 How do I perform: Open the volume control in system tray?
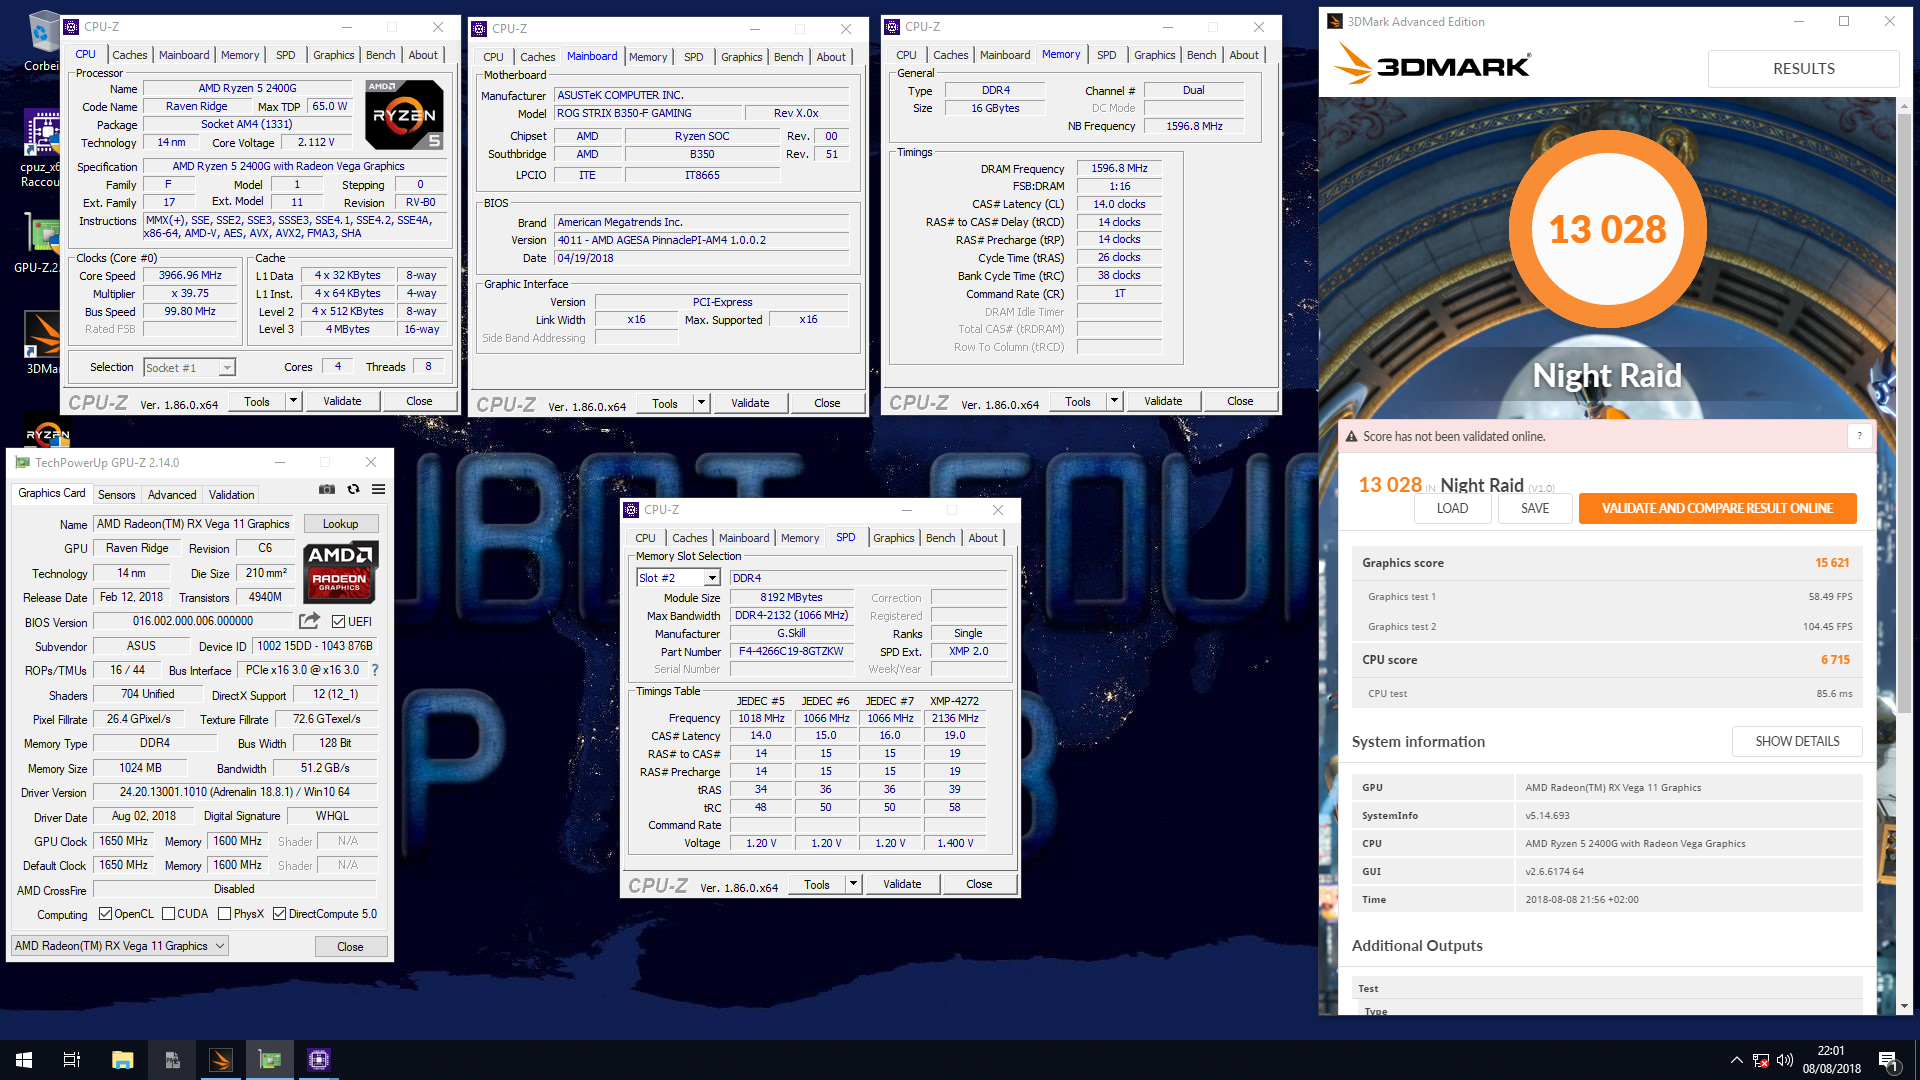pos(1785,1060)
